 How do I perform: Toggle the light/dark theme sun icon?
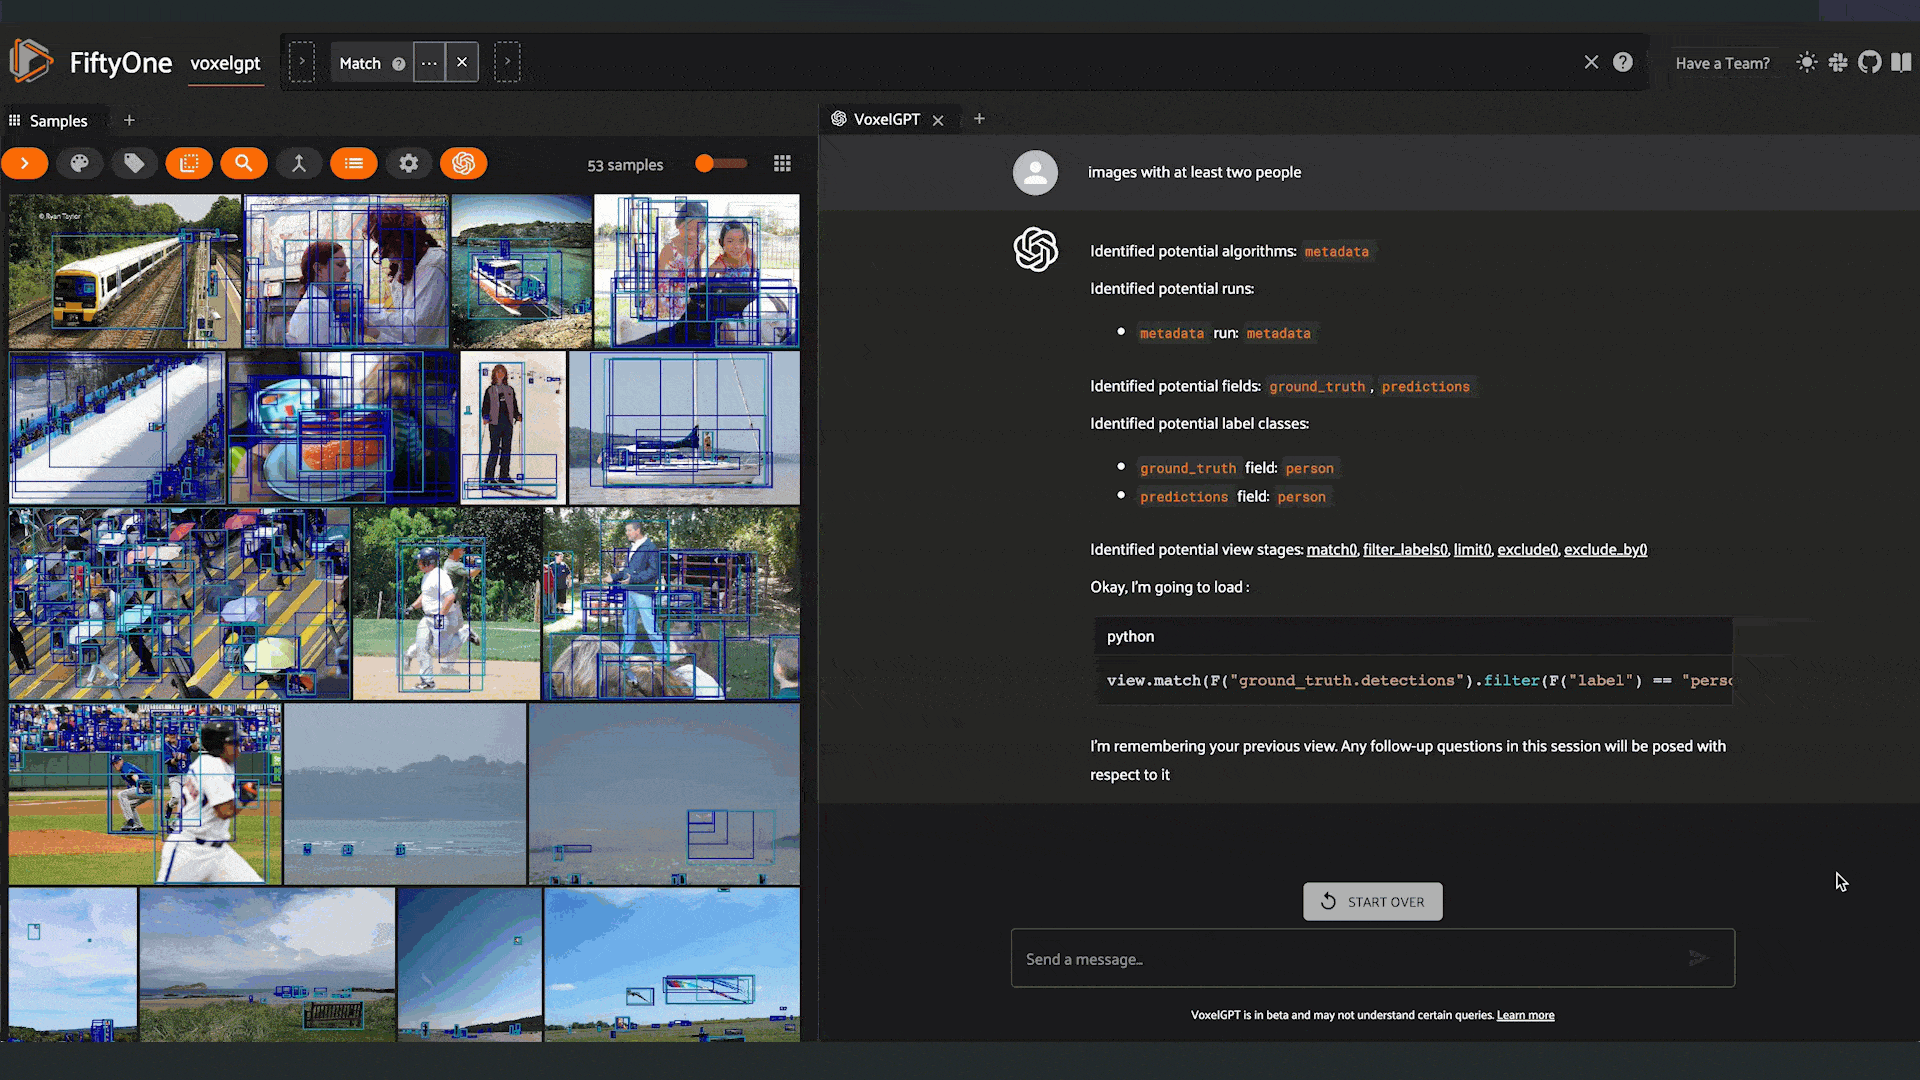pos(1806,63)
